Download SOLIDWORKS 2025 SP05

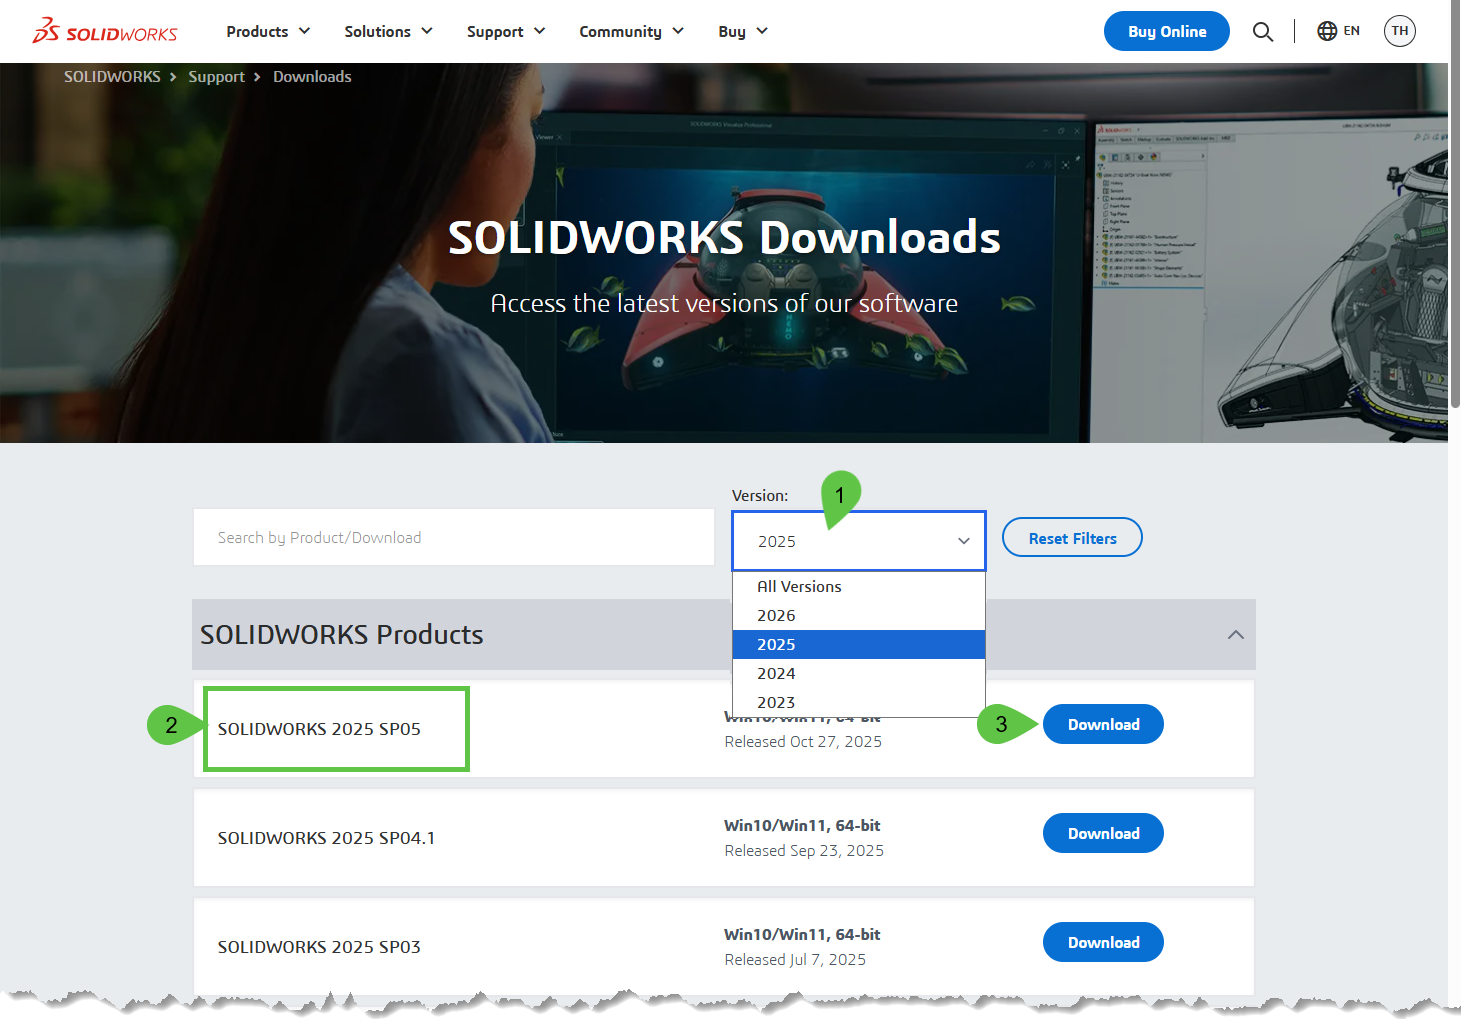click(x=1103, y=725)
